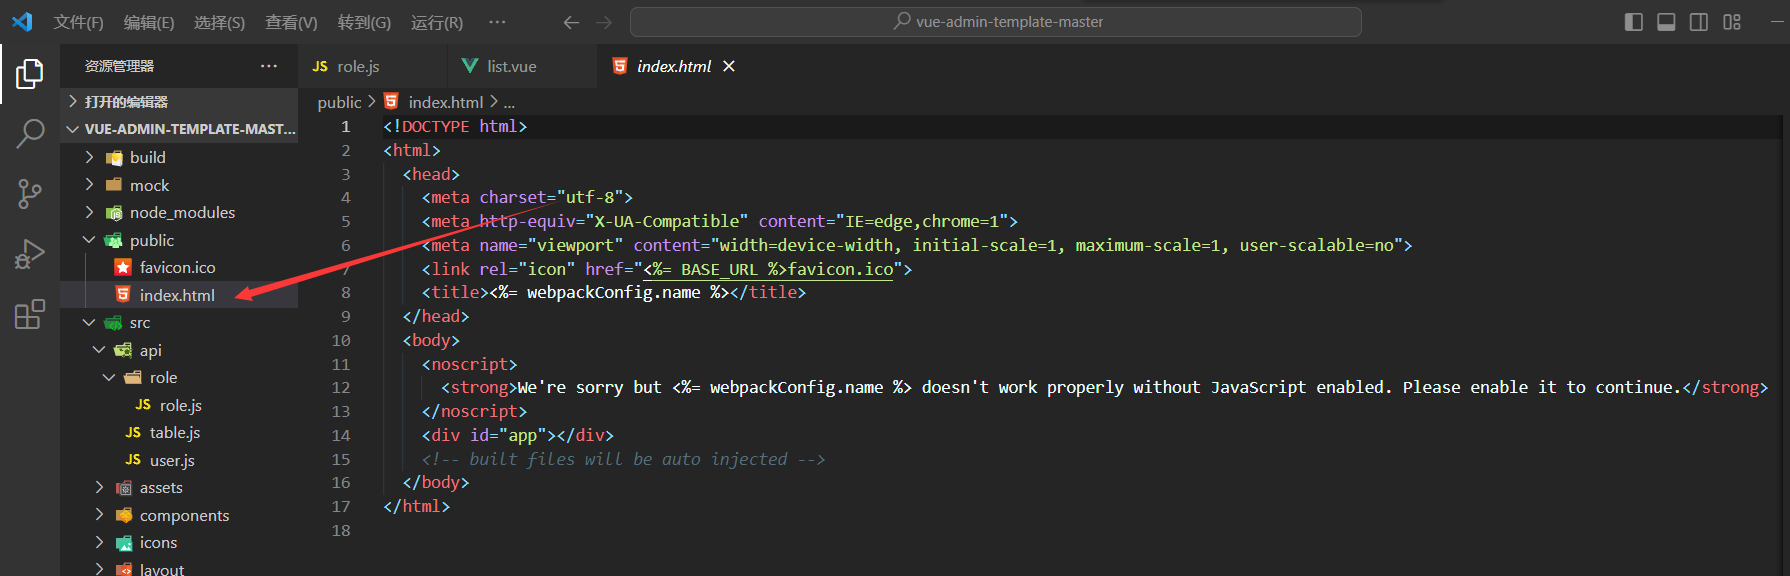This screenshot has height=576, width=1790.
Task: Toggle the primary side bar visibility
Action: 1634,22
